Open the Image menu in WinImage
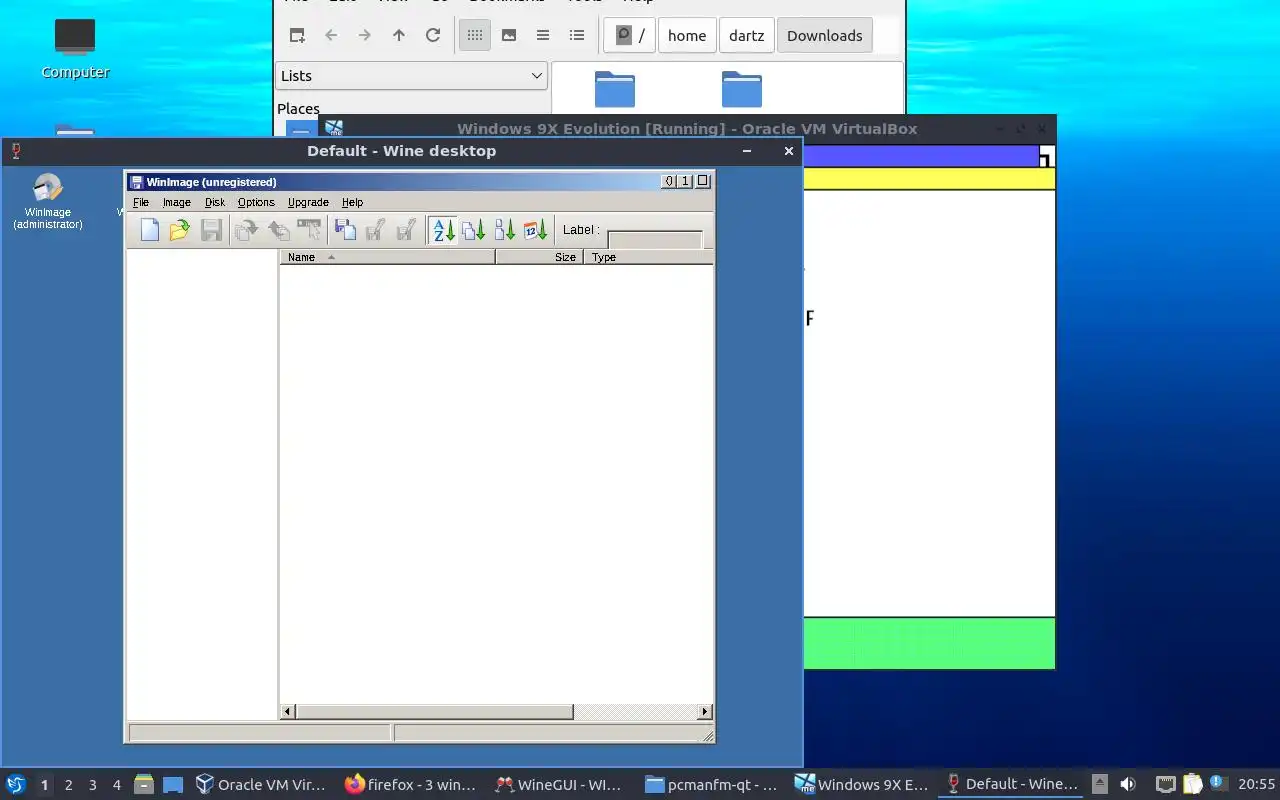Image resolution: width=1280 pixels, height=800 pixels. [x=177, y=202]
